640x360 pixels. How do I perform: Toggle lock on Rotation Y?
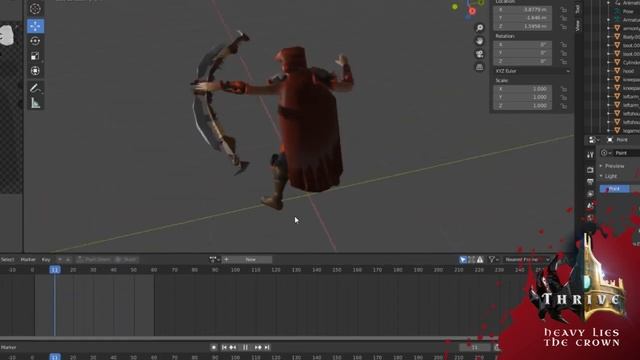pyautogui.click(x=564, y=53)
